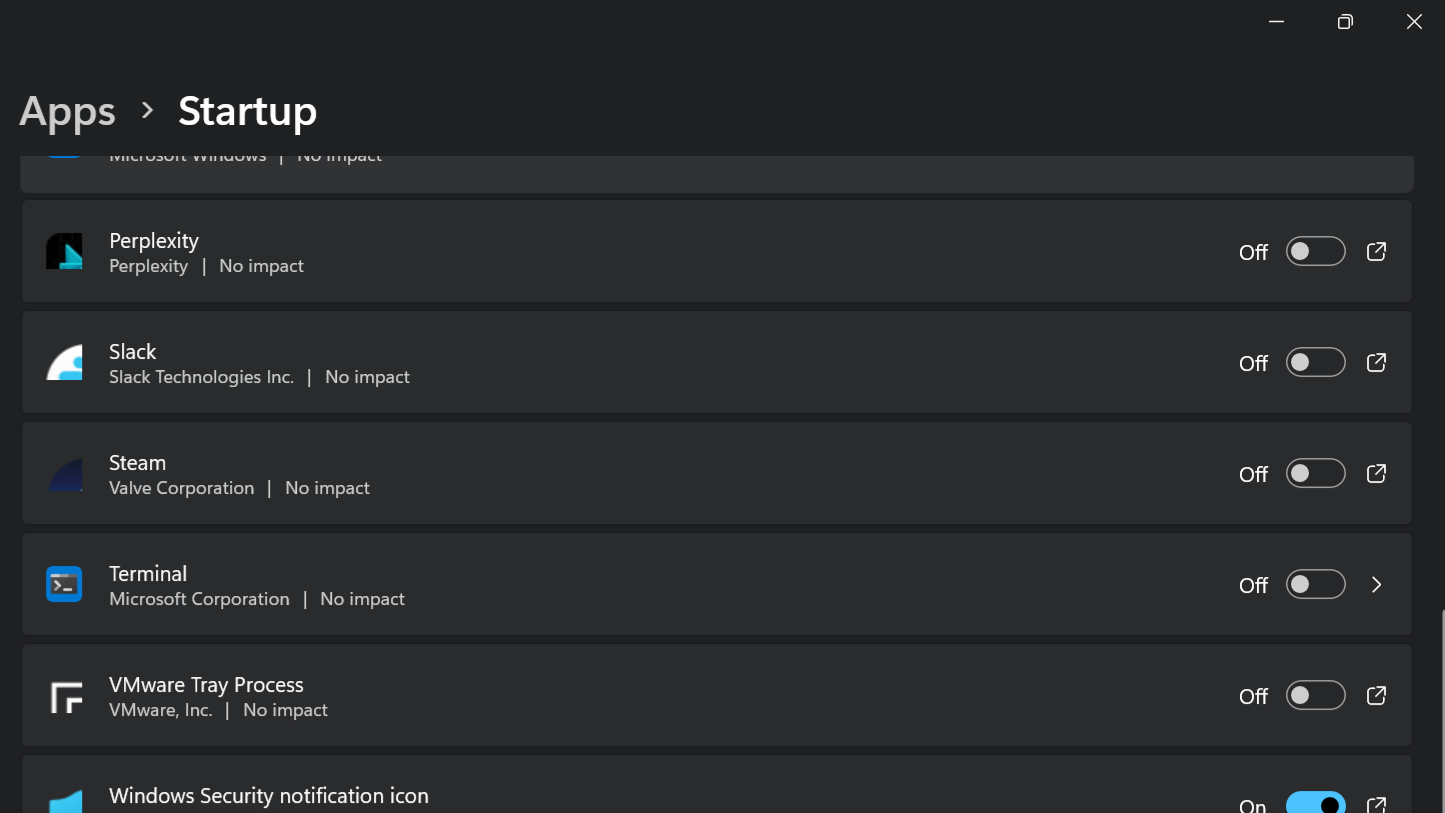The image size is (1445, 813).
Task: Click the VMware Tray Process icon
Action: (64, 695)
